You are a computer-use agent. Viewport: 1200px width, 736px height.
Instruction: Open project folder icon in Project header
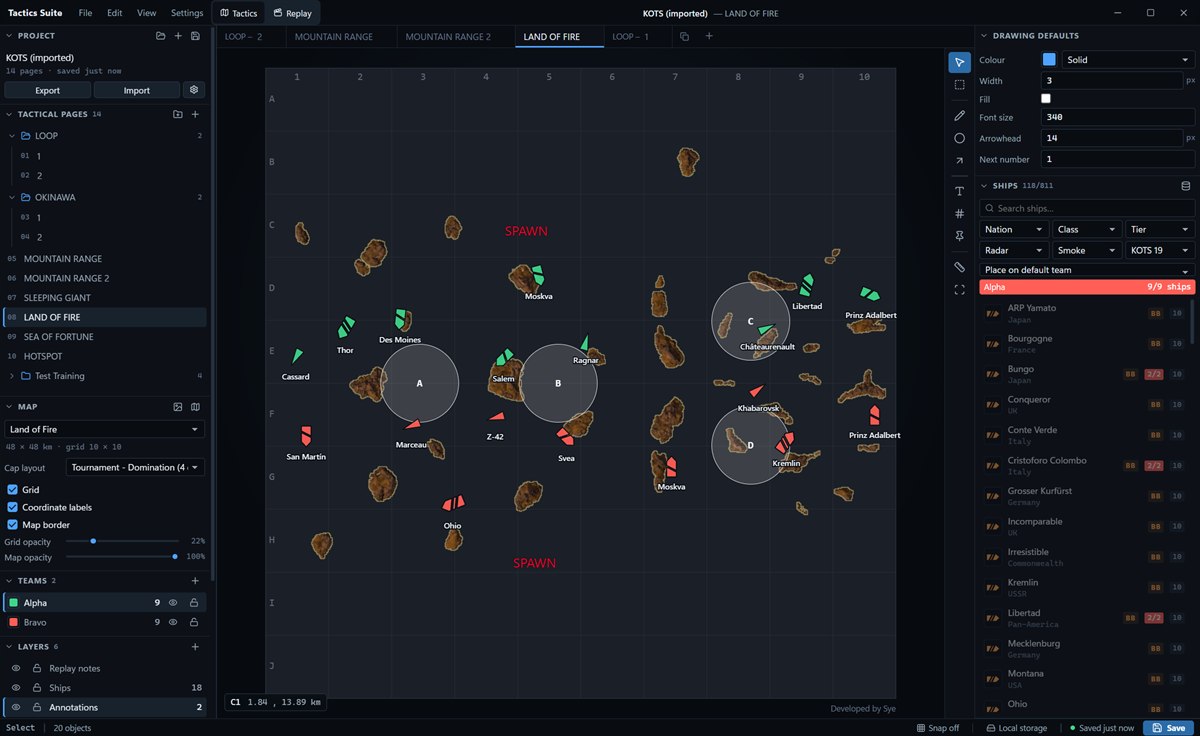tap(160, 36)
